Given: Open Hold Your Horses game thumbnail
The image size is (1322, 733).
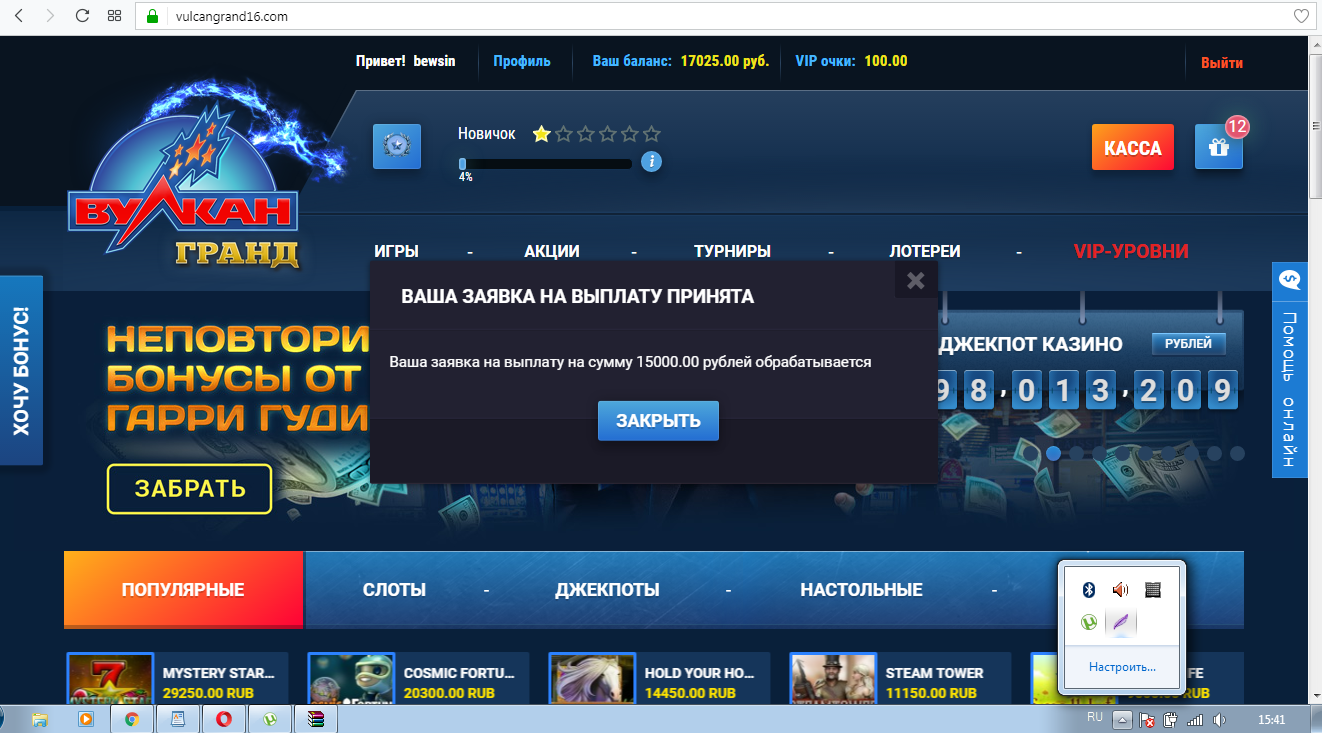Looking at the screenshot, I should coord(591,680).
